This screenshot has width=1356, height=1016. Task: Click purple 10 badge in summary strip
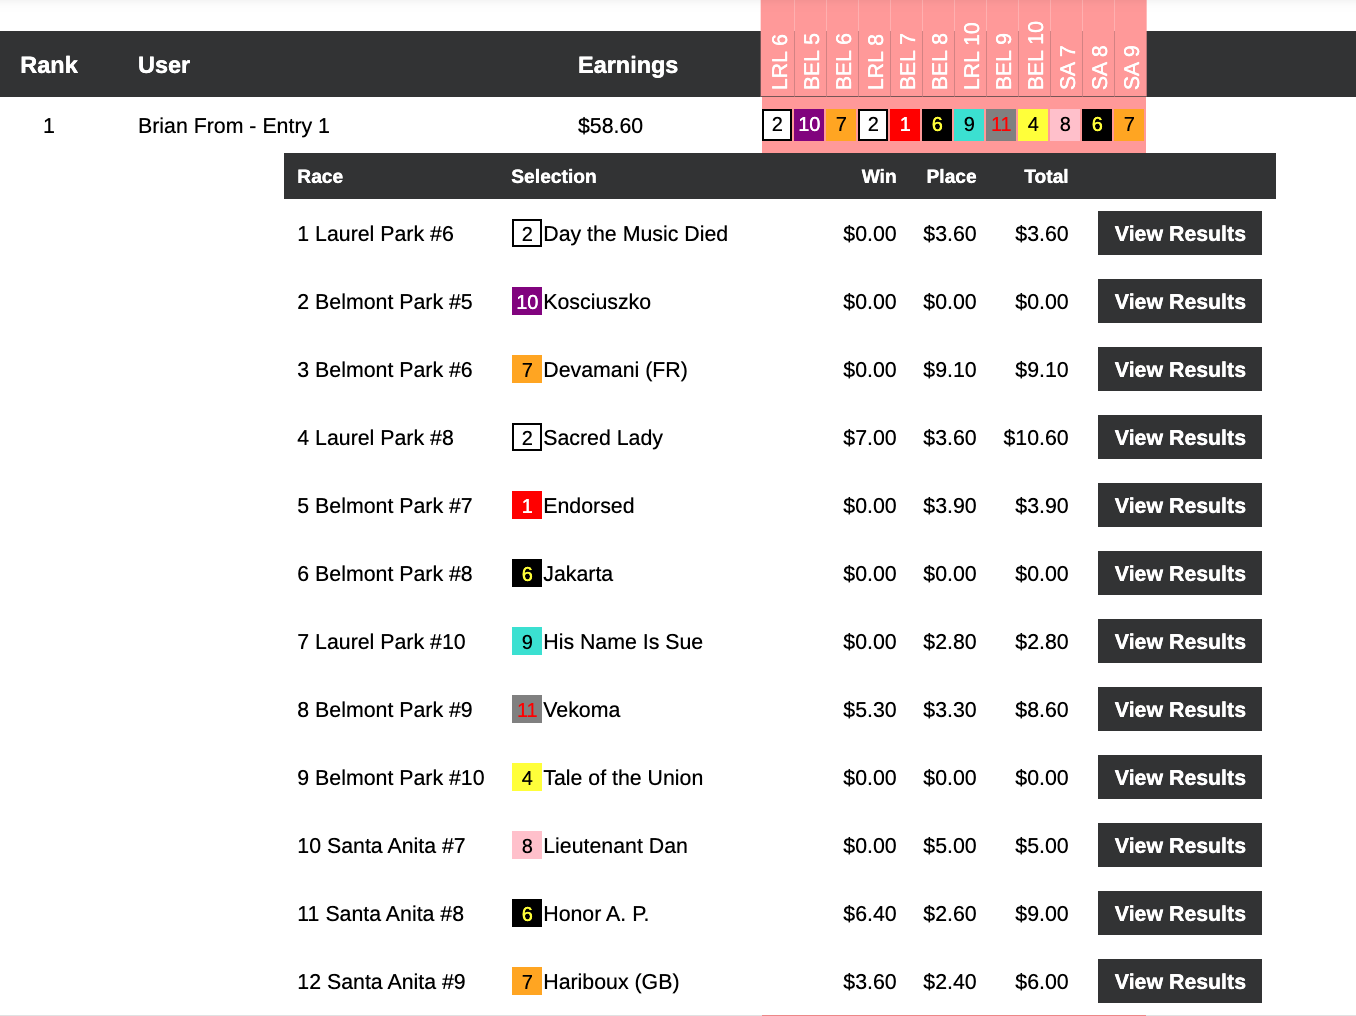[809, 125]
